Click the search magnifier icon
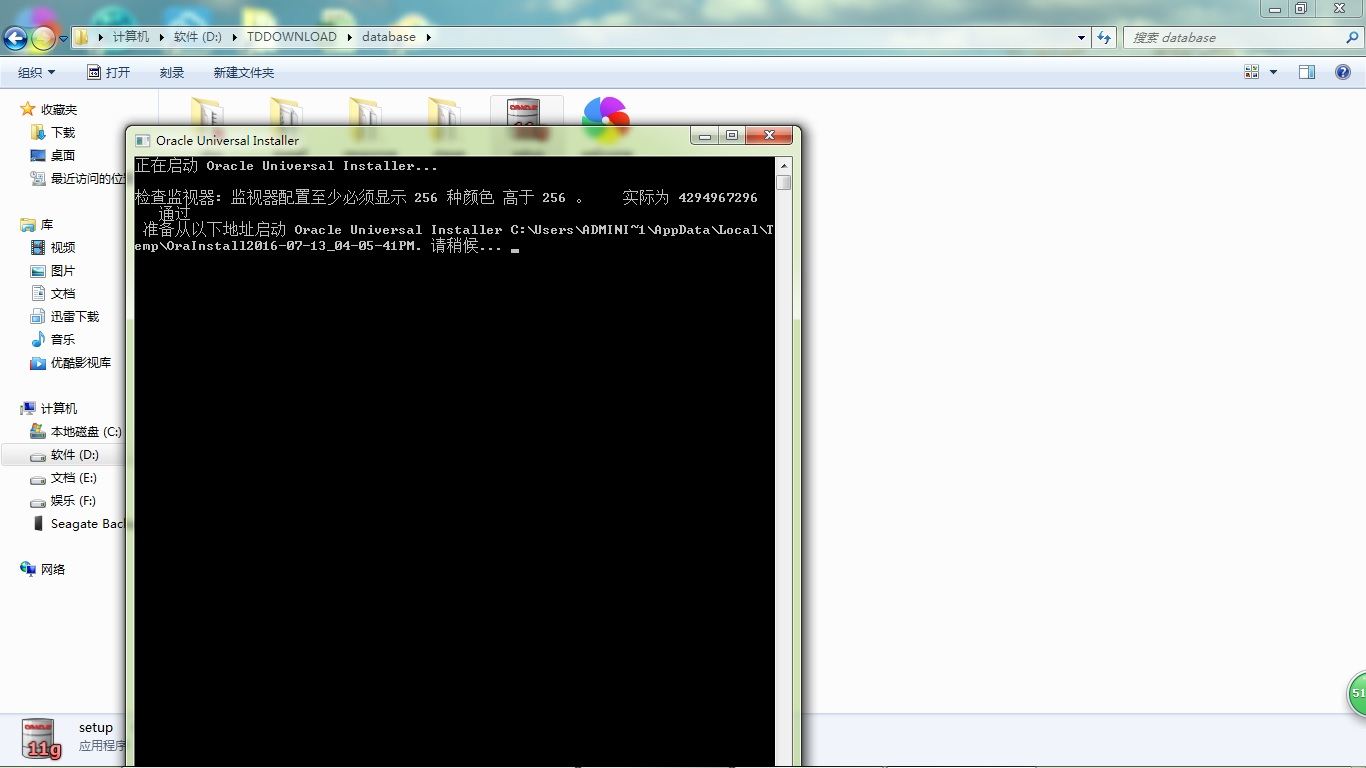This screenshot has width=1366, height=768. point(1351,37)
